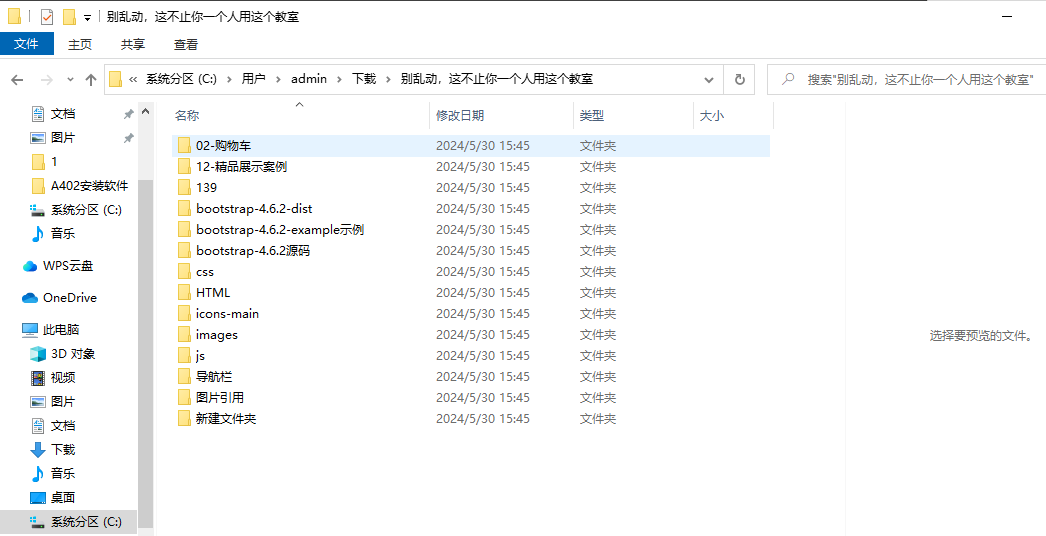The image size is (1046, 536).
Task: Open the quick access toolbar customize dropdown
Action: point(87,18)
